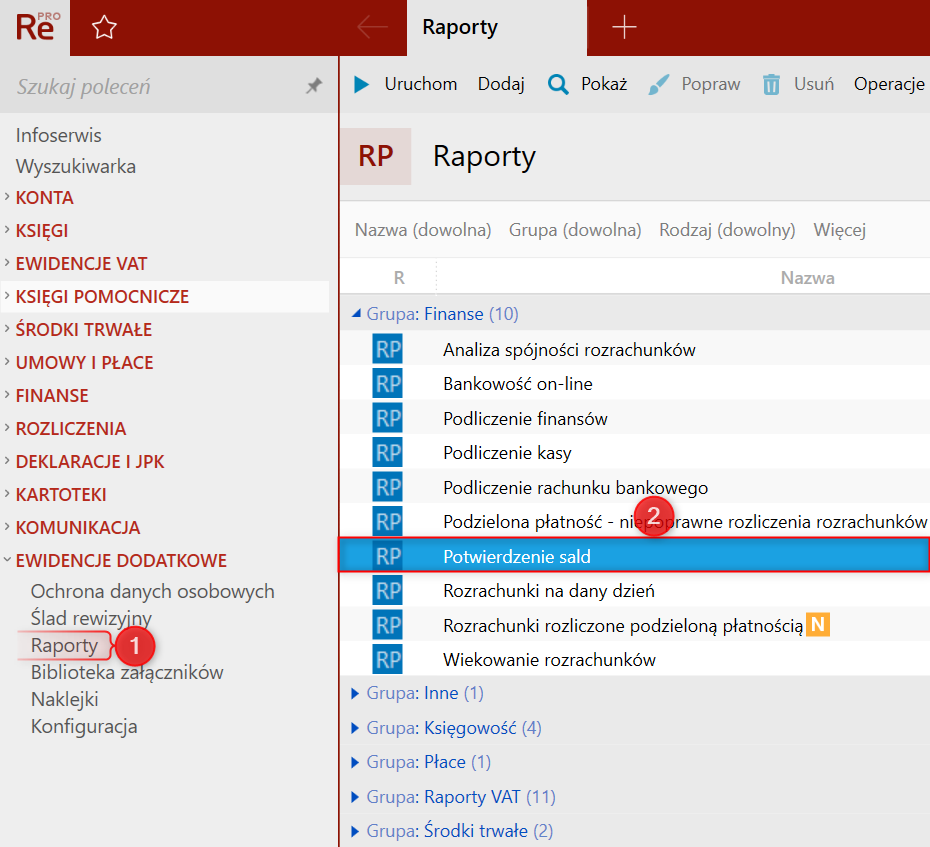Click the Uruchom play icon
Screen dimensions: 930x847
click(361, 84)
